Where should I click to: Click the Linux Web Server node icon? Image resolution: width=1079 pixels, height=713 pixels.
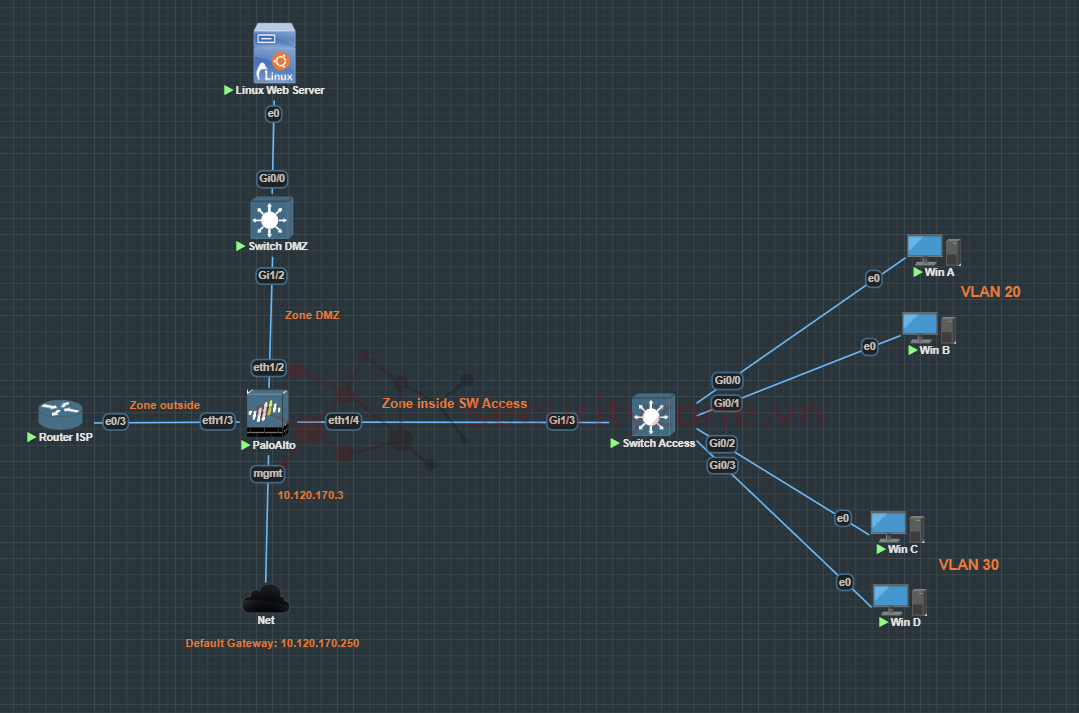point(273,55)
